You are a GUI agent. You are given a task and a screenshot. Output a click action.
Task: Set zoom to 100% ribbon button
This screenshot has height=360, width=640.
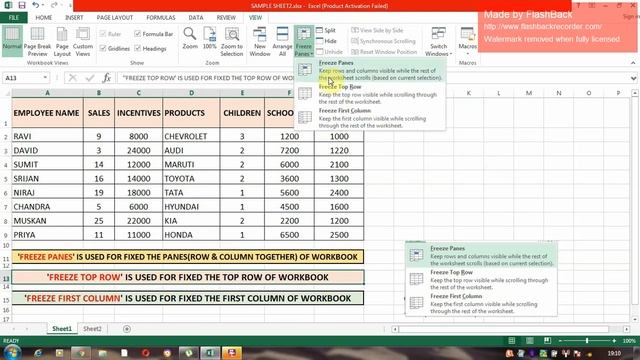tap(209, 39)
